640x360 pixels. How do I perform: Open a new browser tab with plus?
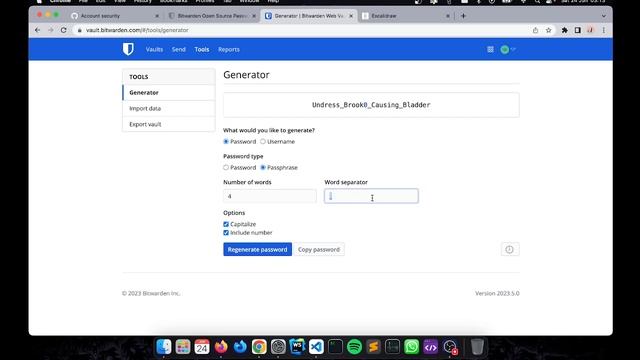click(463, 16)
